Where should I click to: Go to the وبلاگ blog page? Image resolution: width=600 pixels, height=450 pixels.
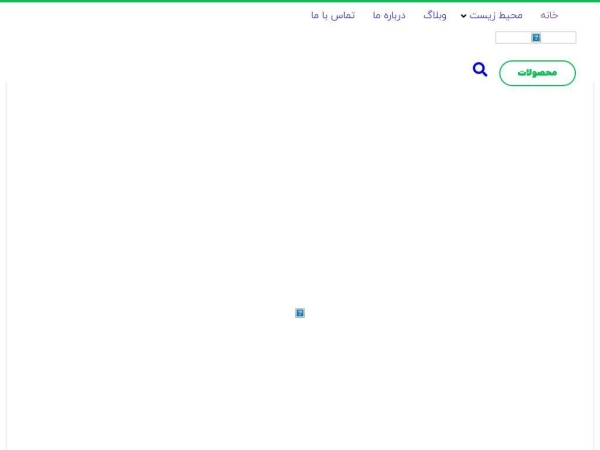[435, 15]
